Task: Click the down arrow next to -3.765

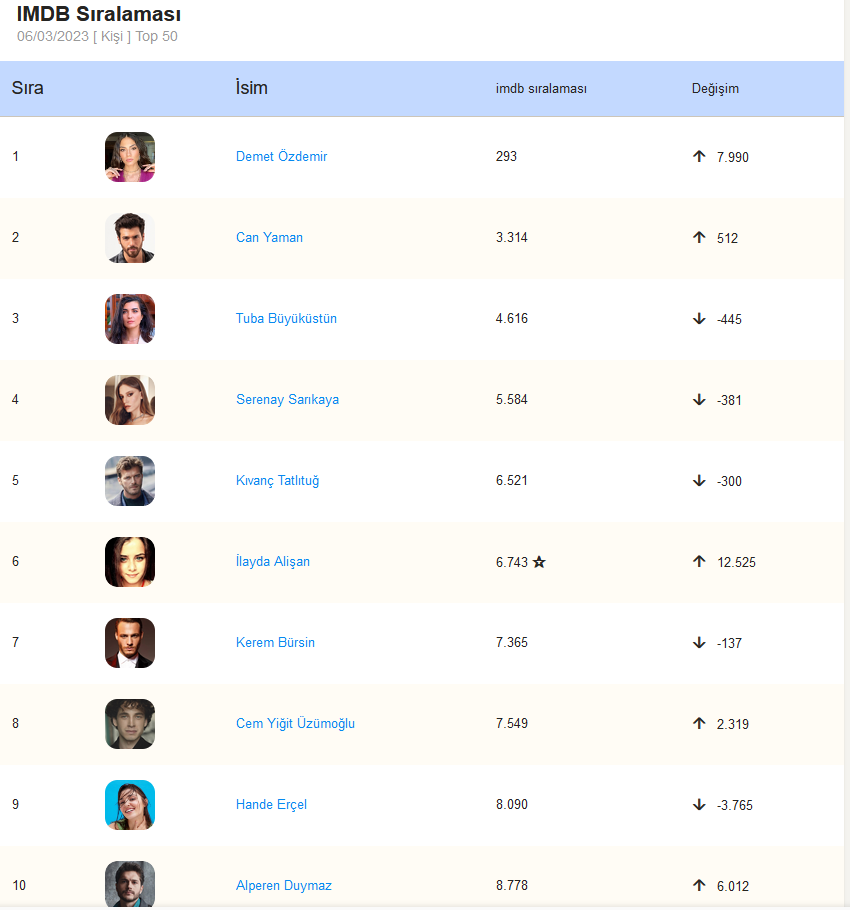Action: 699,804
